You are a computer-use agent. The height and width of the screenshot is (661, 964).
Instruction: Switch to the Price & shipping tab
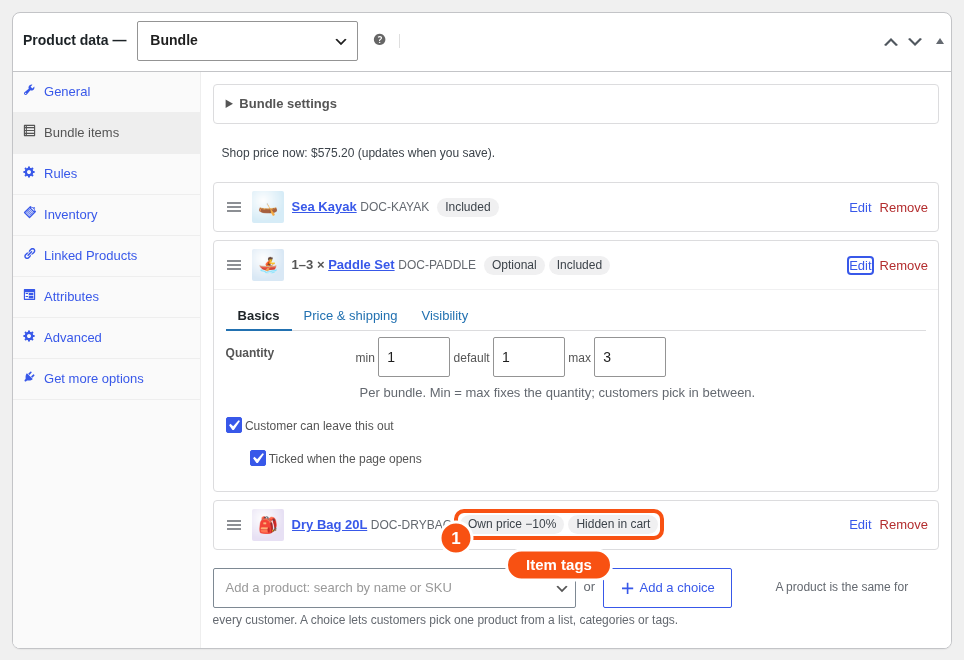[x=350, y=316]
